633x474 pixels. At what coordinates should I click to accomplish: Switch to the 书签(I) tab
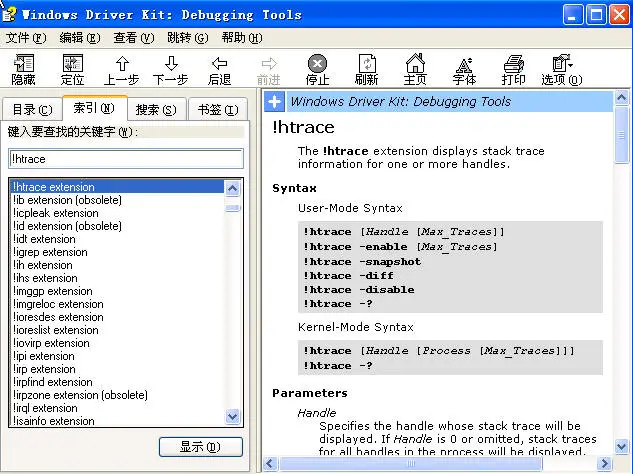[x=218, y=109]
